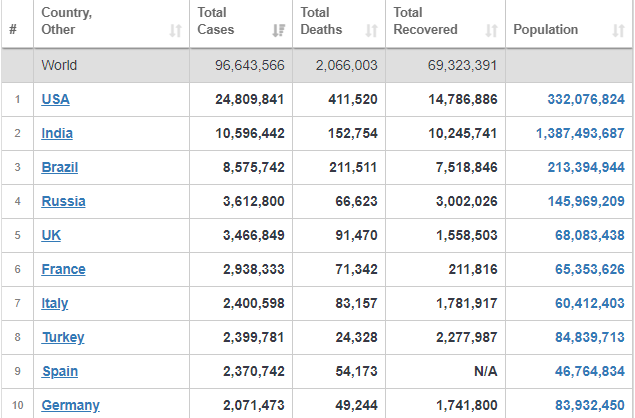Viewport: 635px width, 418px height.
Task: Sort by Population column arrows
Action: 618,30
